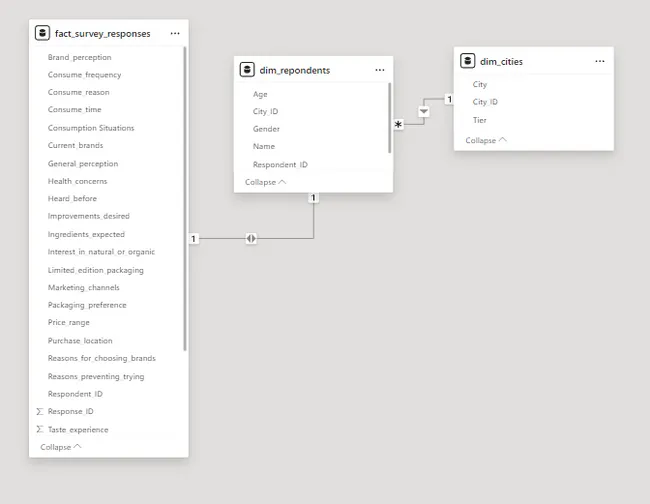Click the dim_repondents field list scrollbar

pyautogui.click(x=390, y=118)
